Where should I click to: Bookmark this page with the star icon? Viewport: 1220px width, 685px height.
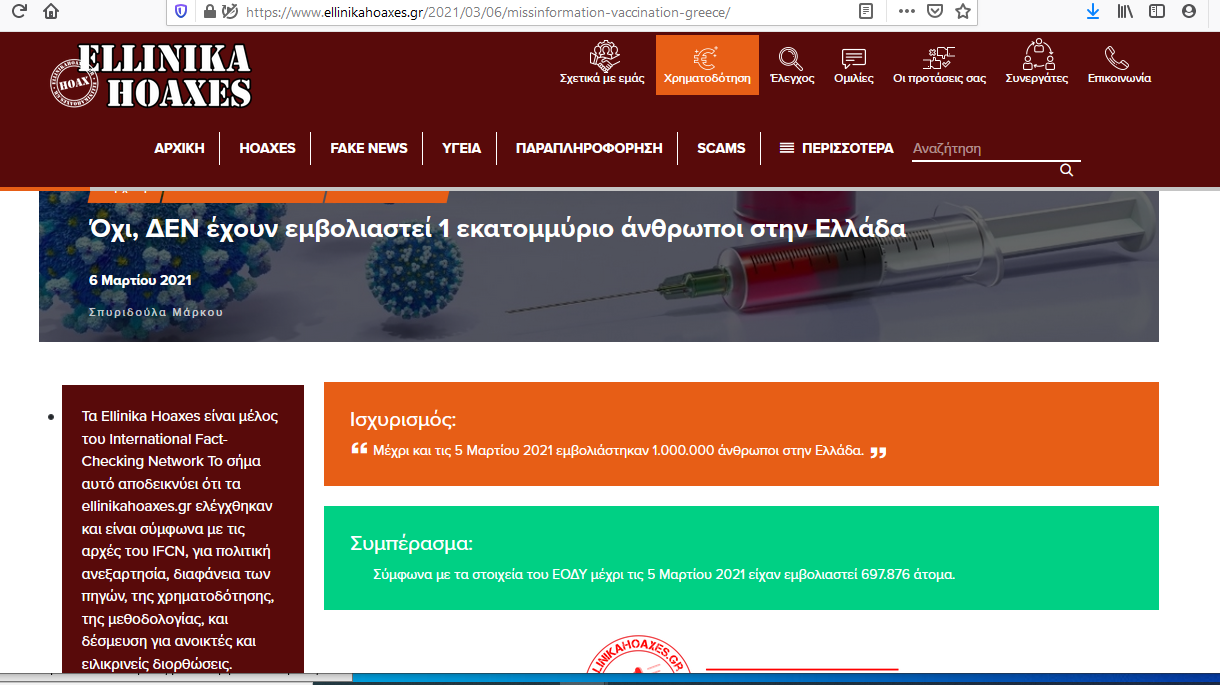click(962, 12)
